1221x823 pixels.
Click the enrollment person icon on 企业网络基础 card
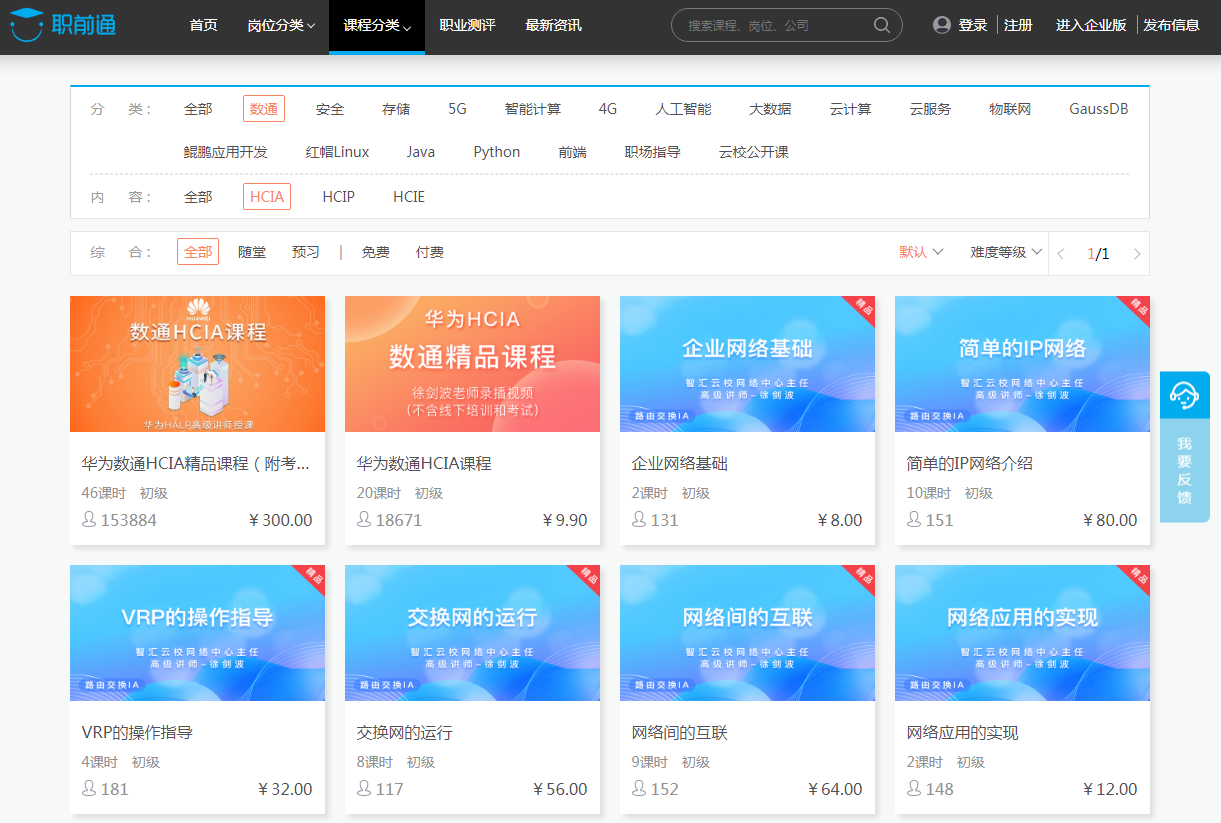(x=637, y=520)
